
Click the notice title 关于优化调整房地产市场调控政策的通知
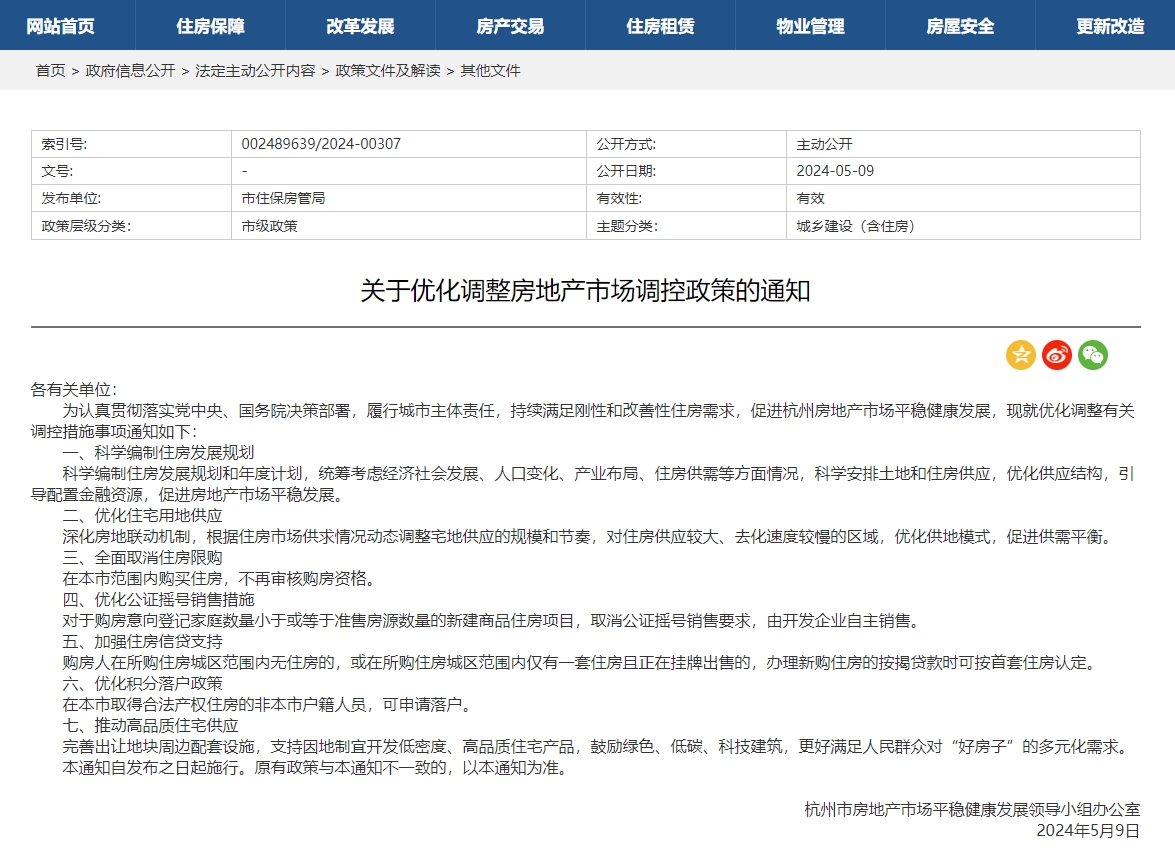coord(585,291)
